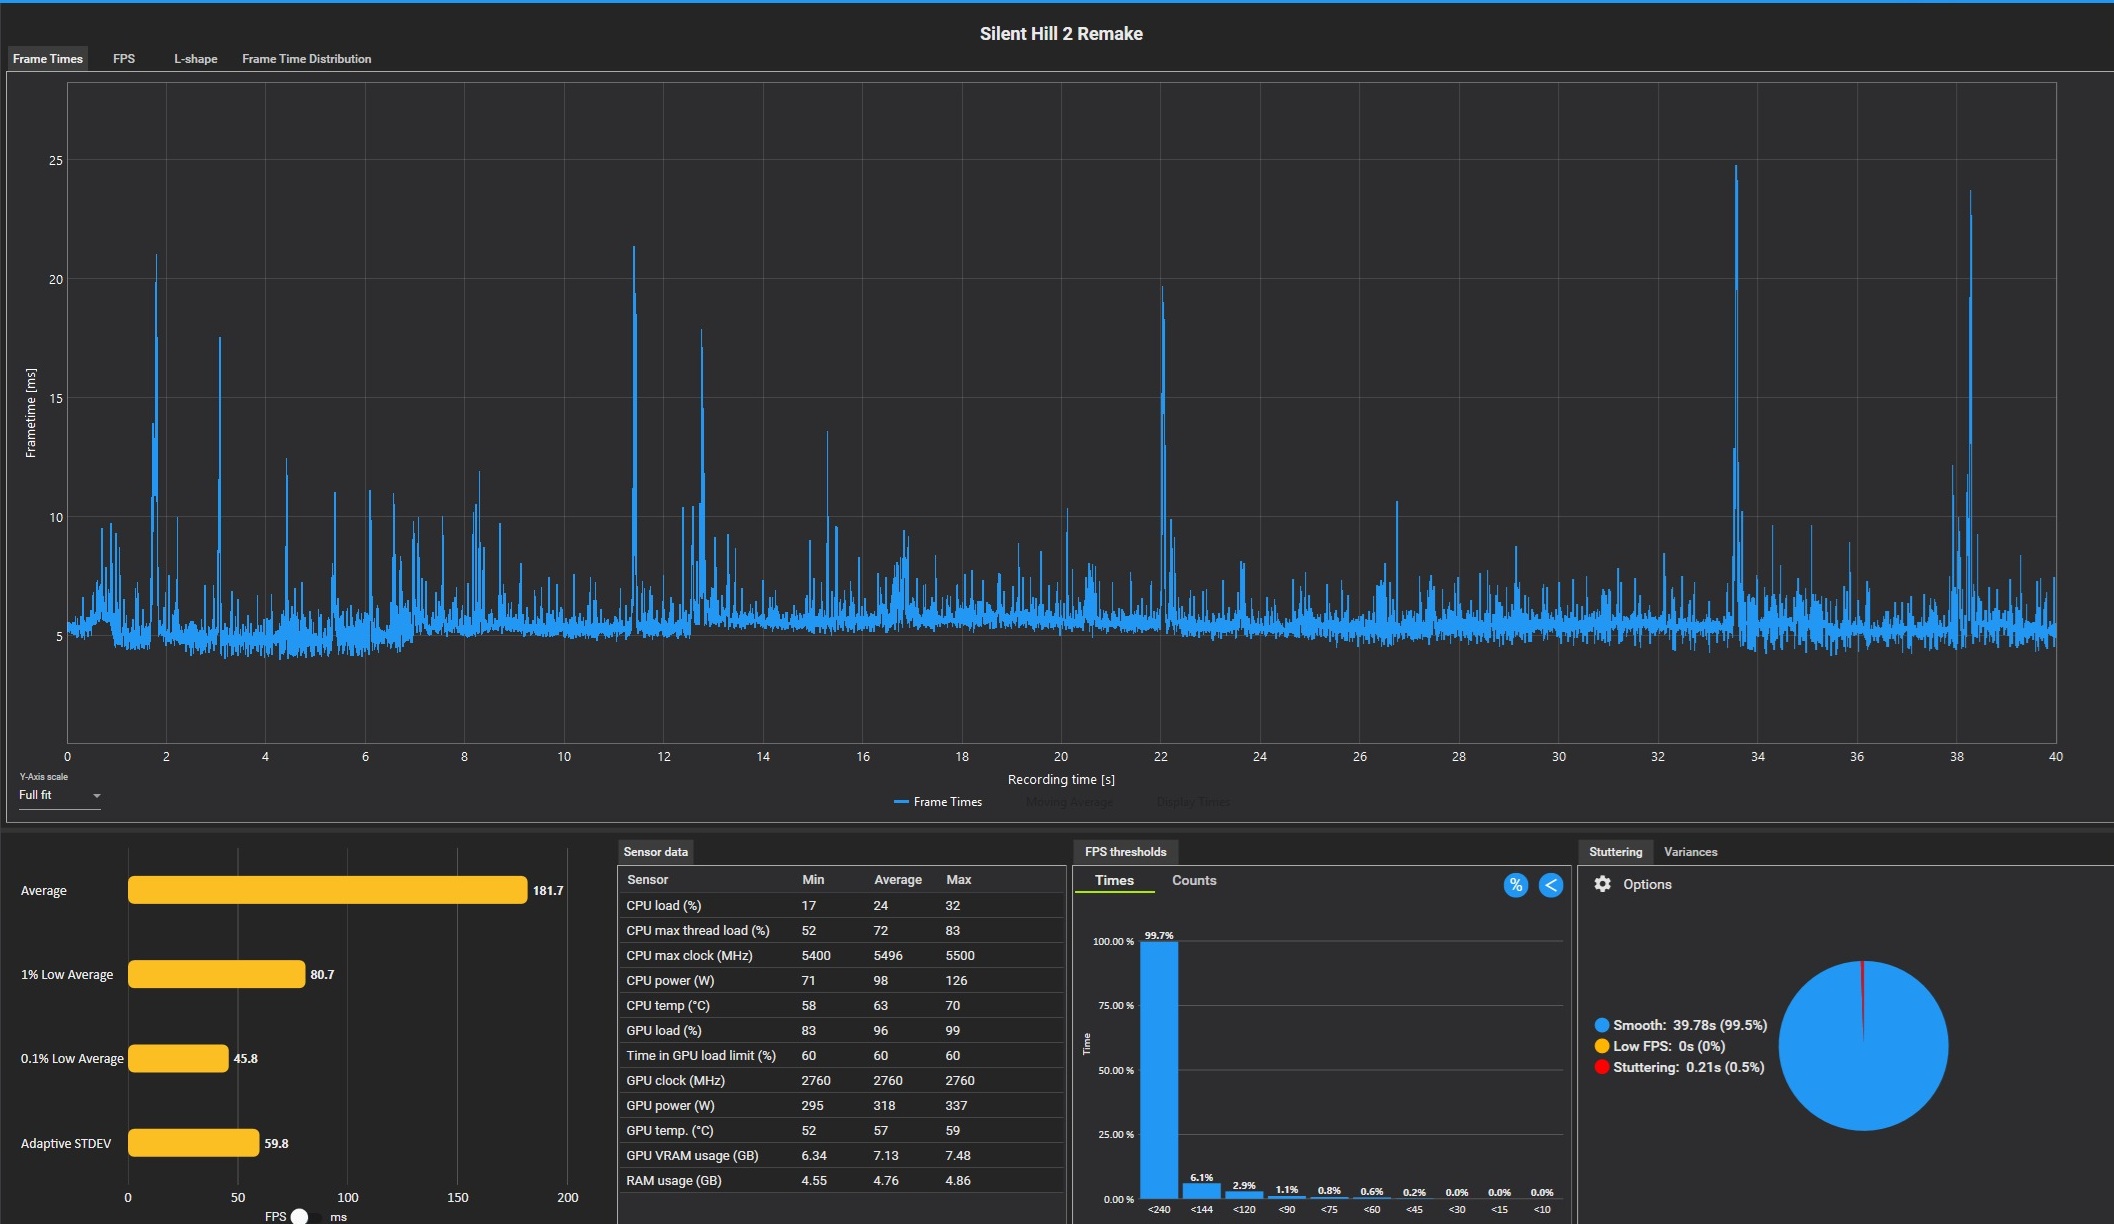Enable the Display Times legend series
The width and height of the screenshot is (2114, 1224).
click(1193, 802)
